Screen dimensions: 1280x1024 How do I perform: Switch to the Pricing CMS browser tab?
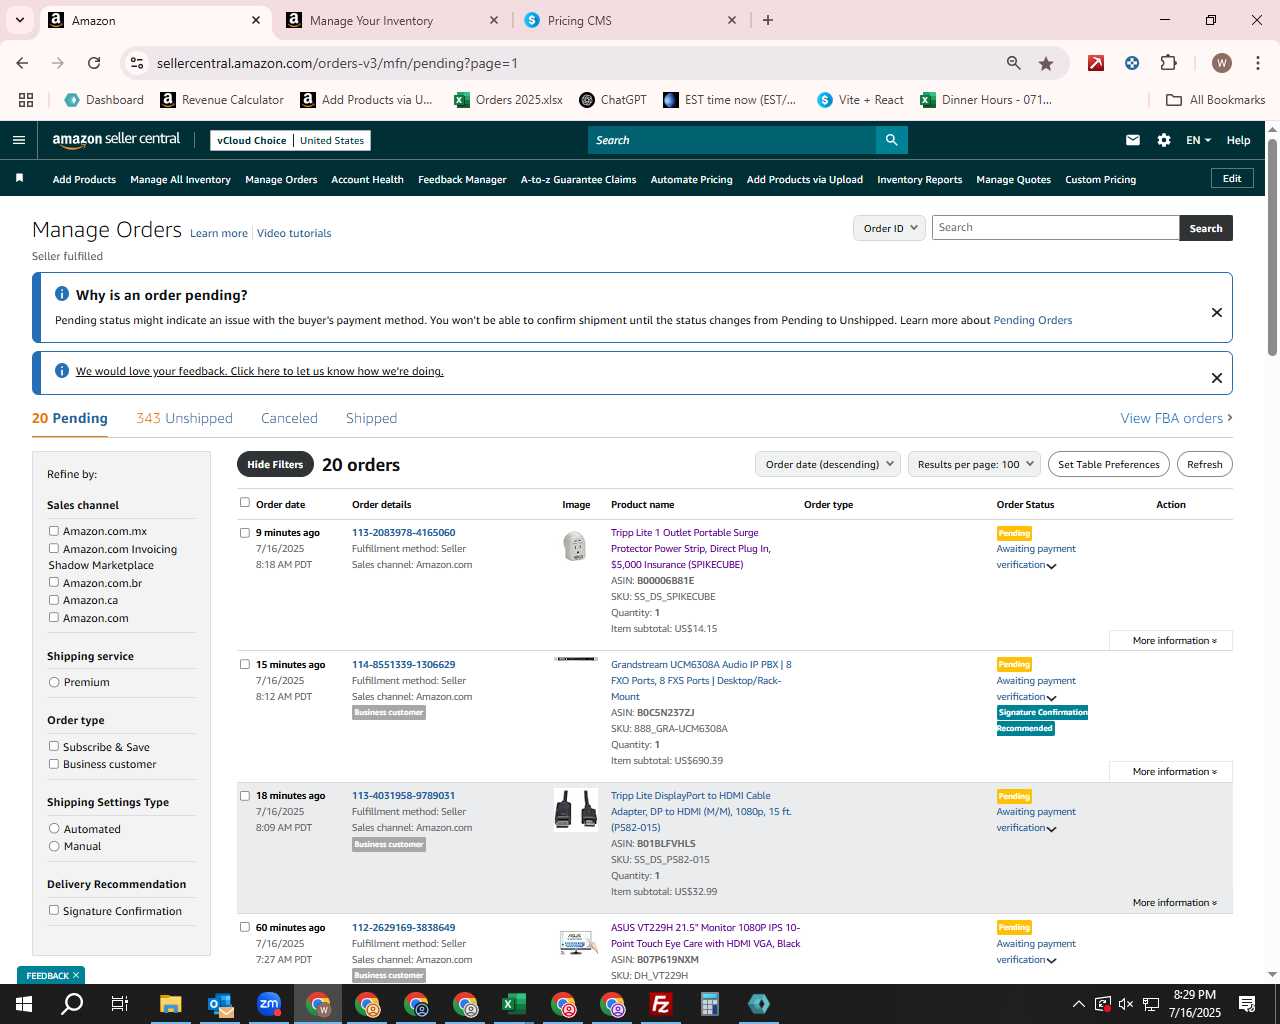pyautogui.click(x=579, y=20)
